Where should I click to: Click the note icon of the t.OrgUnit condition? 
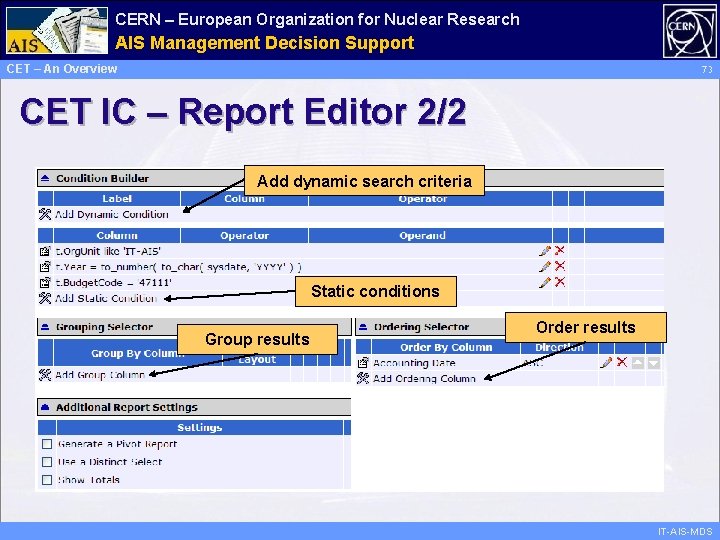point(45,251)
